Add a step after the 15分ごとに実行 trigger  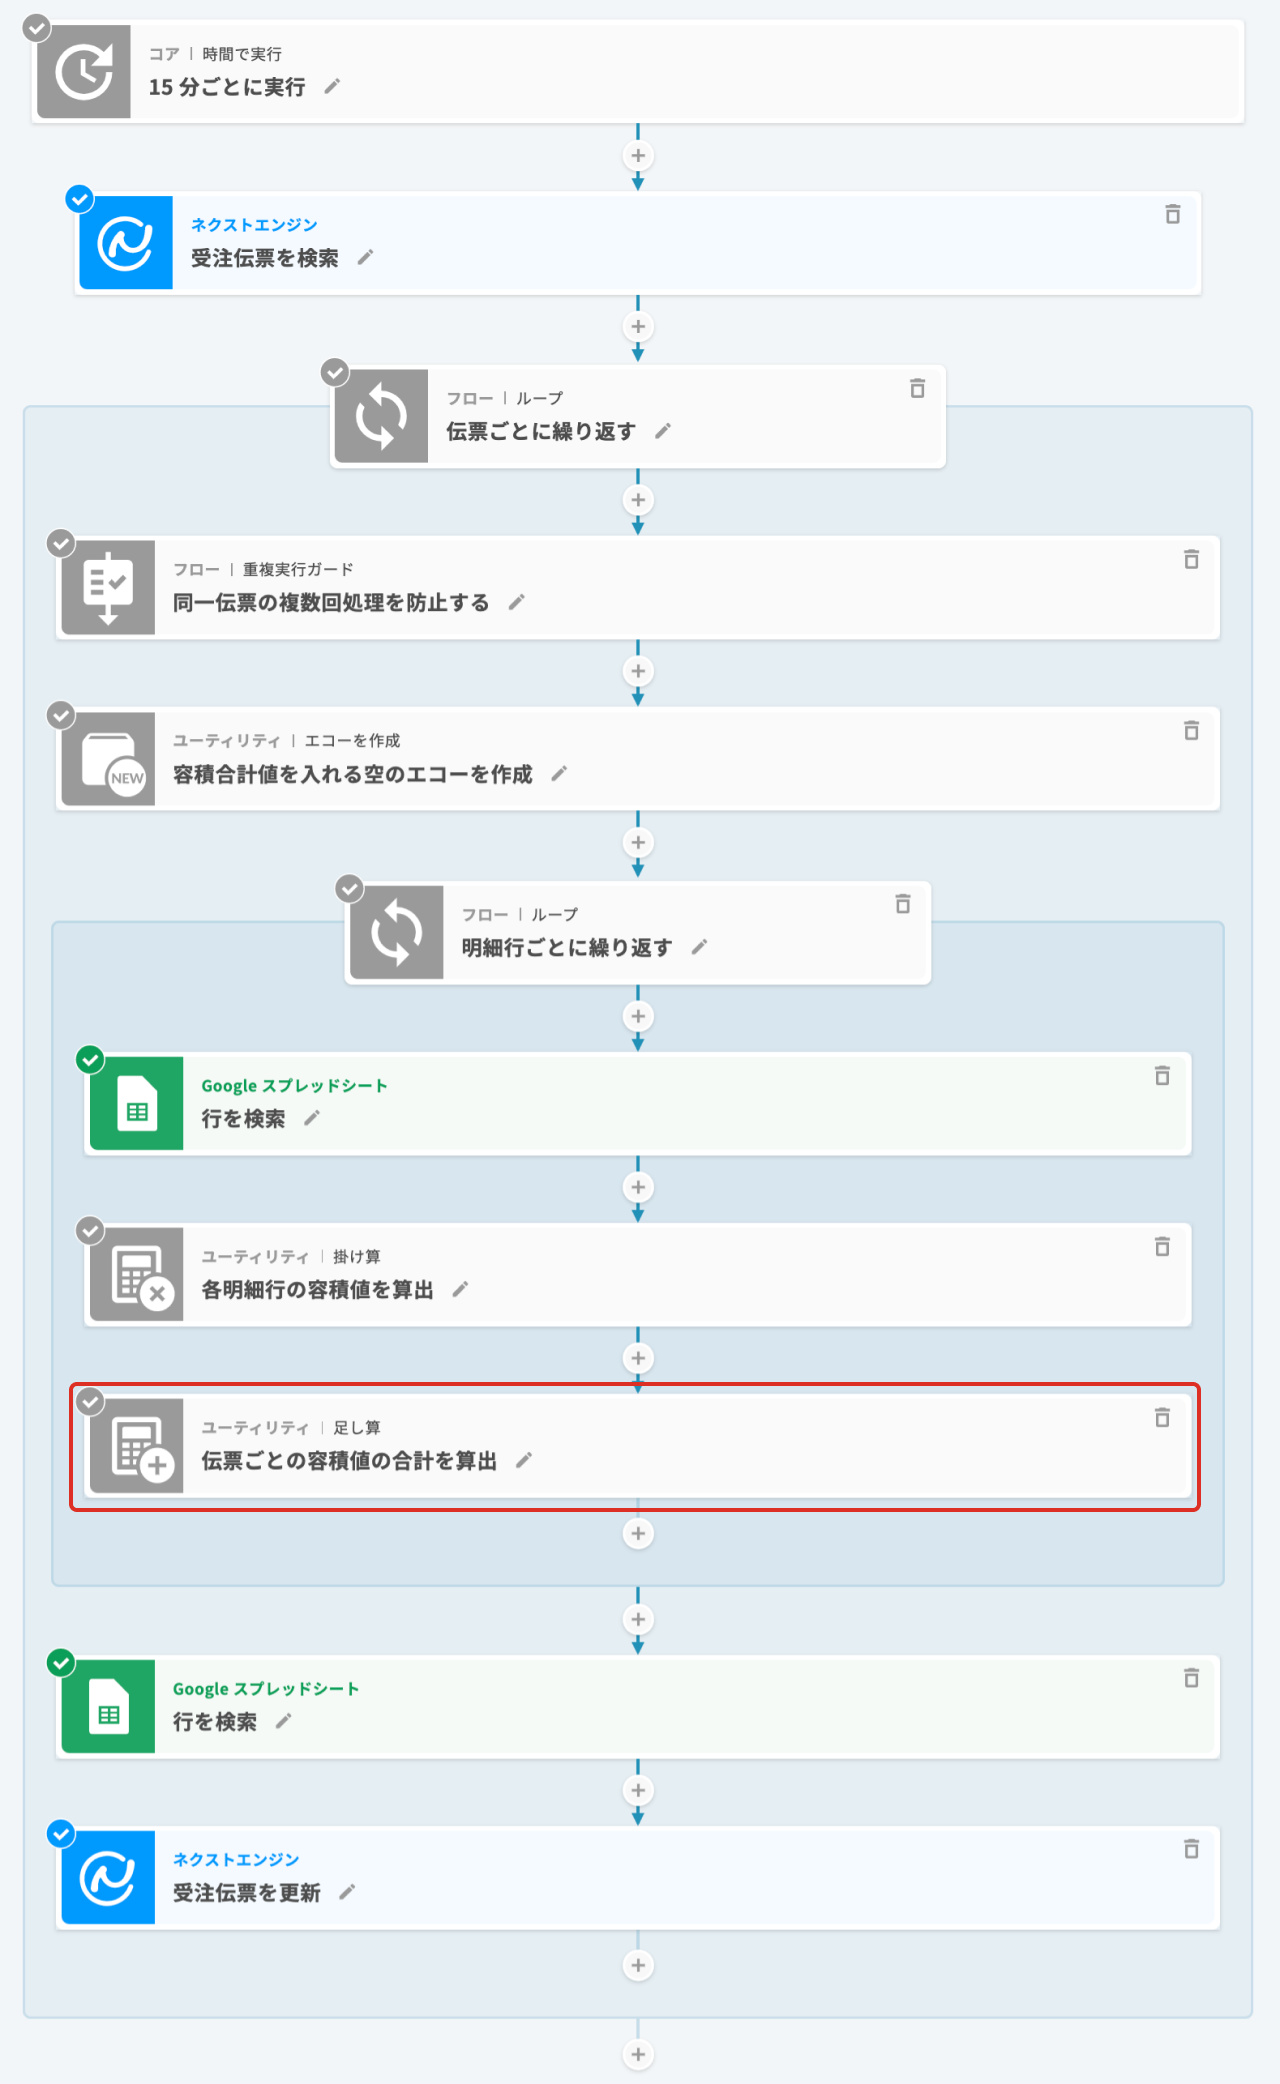[x=638, y=156]
